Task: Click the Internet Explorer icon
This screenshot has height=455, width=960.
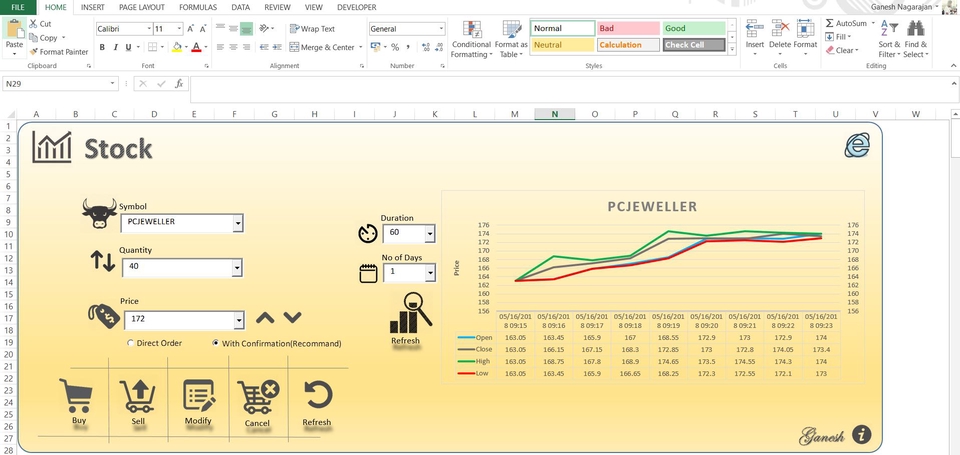Action: coord(857,145)
